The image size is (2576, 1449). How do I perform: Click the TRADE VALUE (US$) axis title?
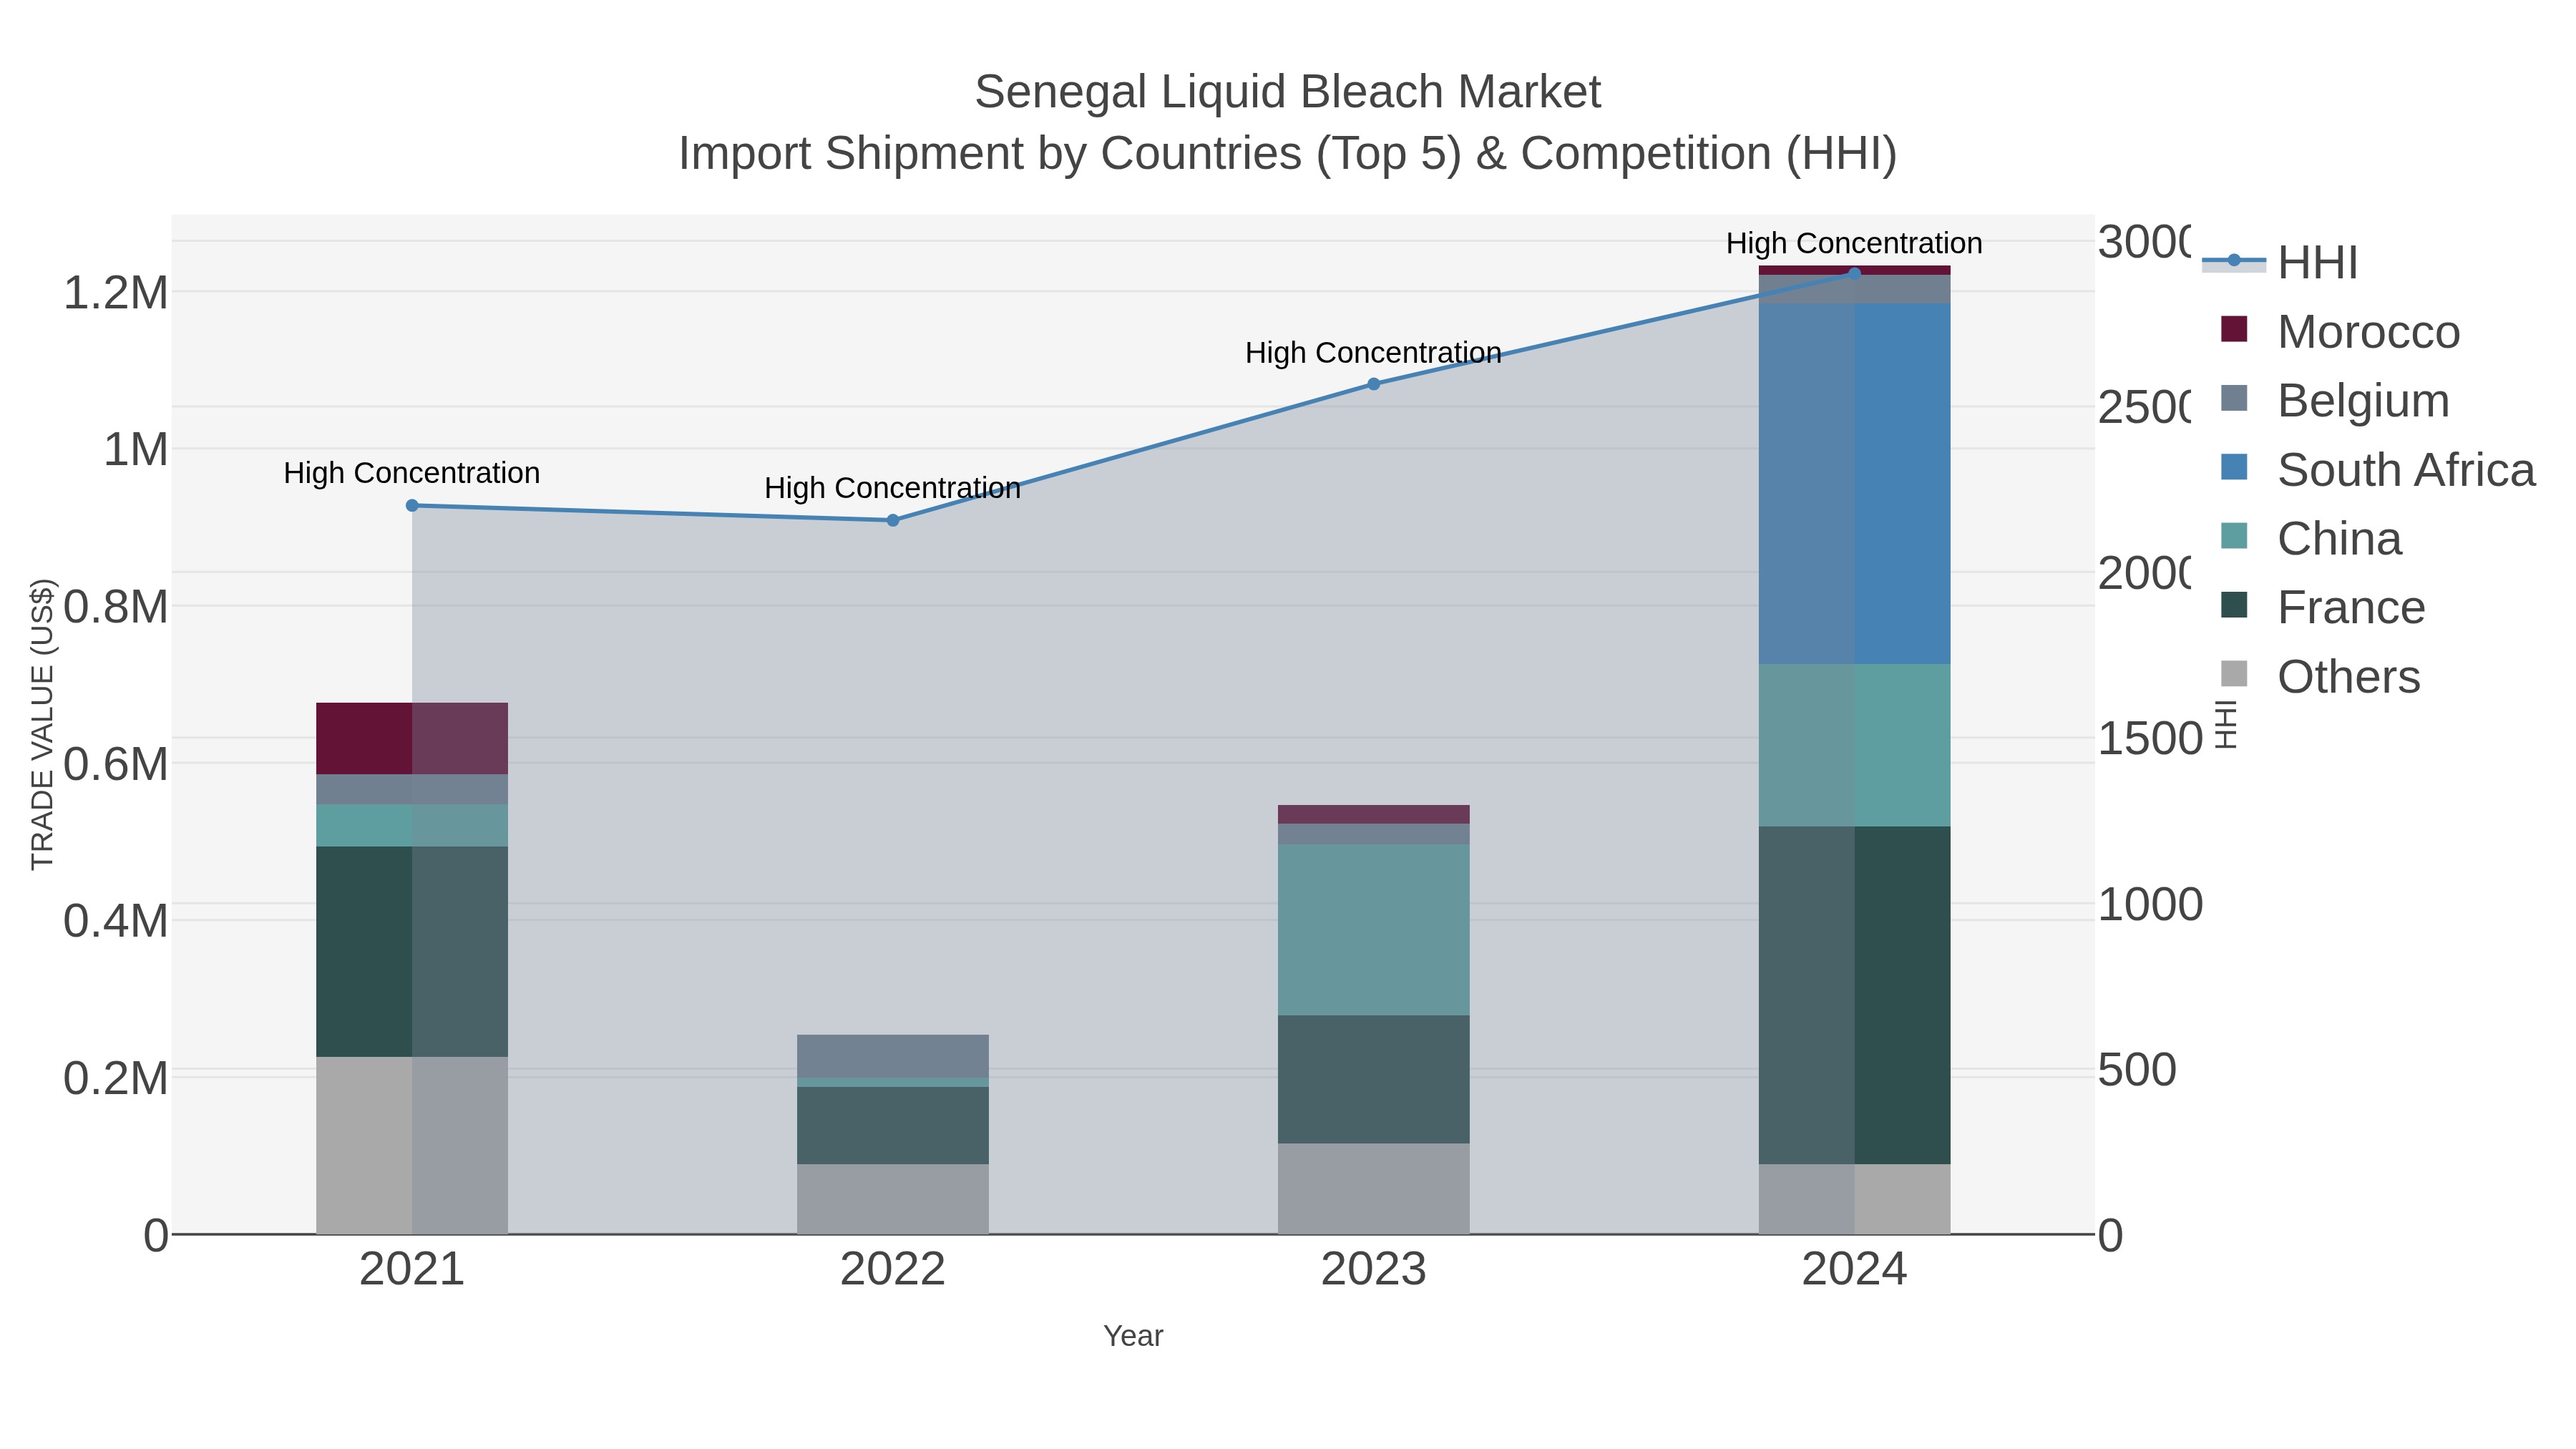(42, 724)
